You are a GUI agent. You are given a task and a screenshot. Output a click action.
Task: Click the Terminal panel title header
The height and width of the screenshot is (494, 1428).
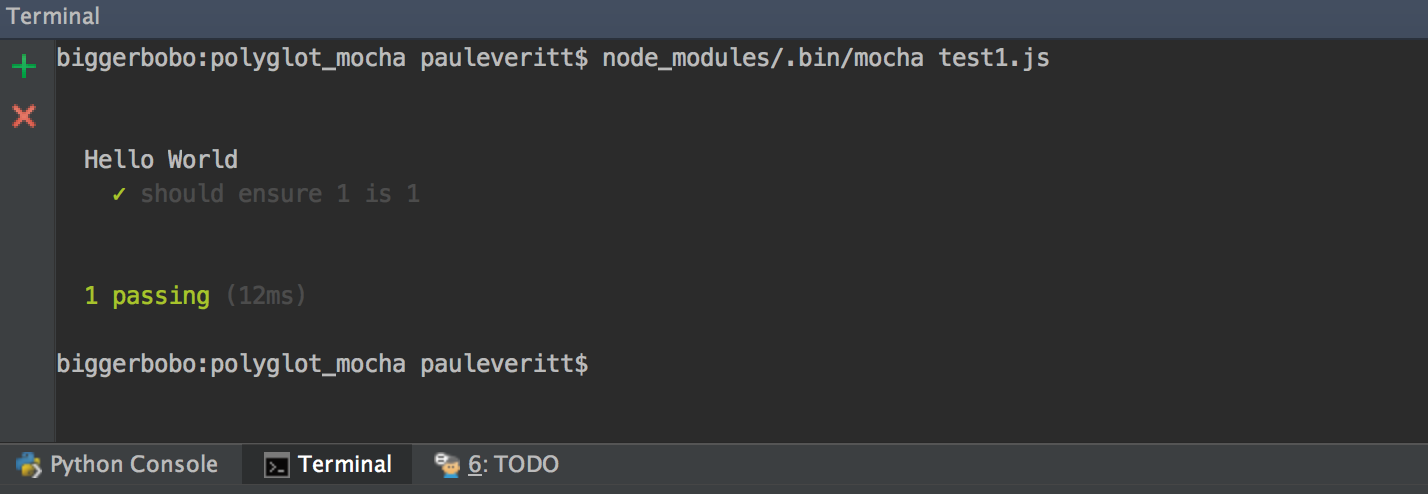pos(53,16)
